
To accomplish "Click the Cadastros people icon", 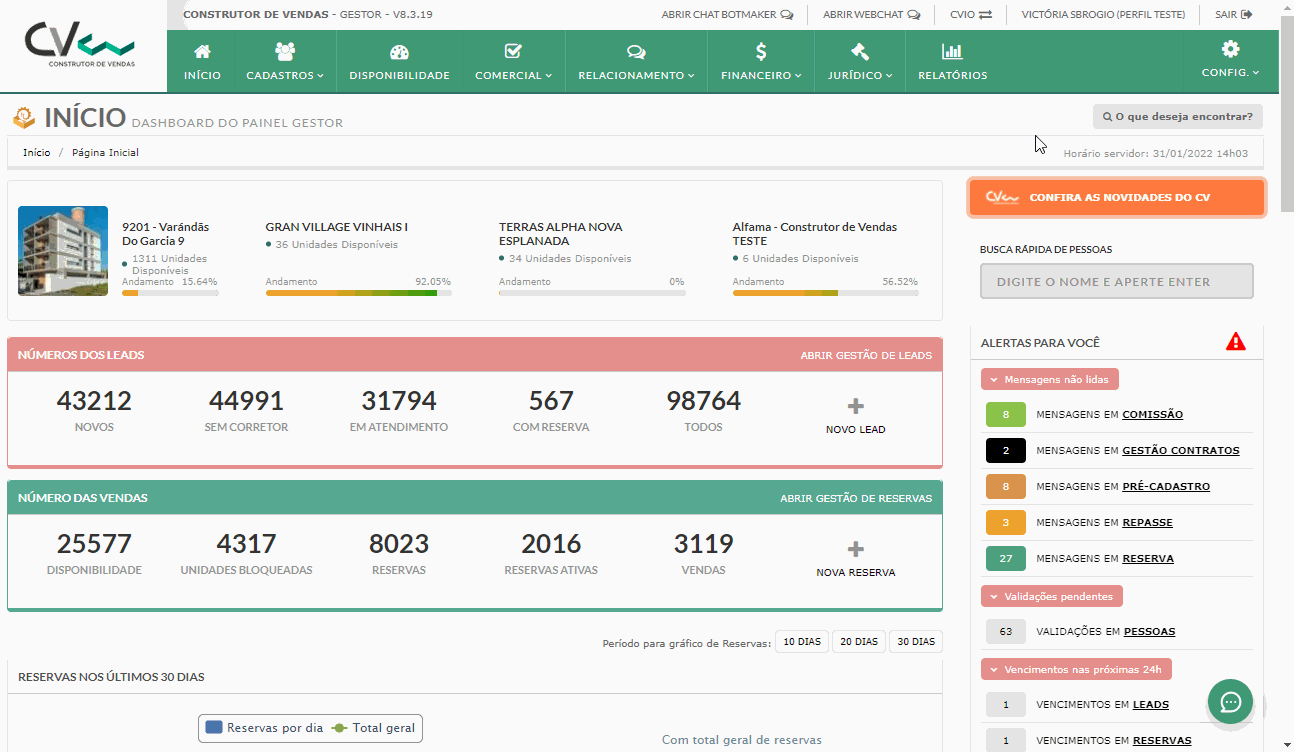I will [x=285, y=51].
